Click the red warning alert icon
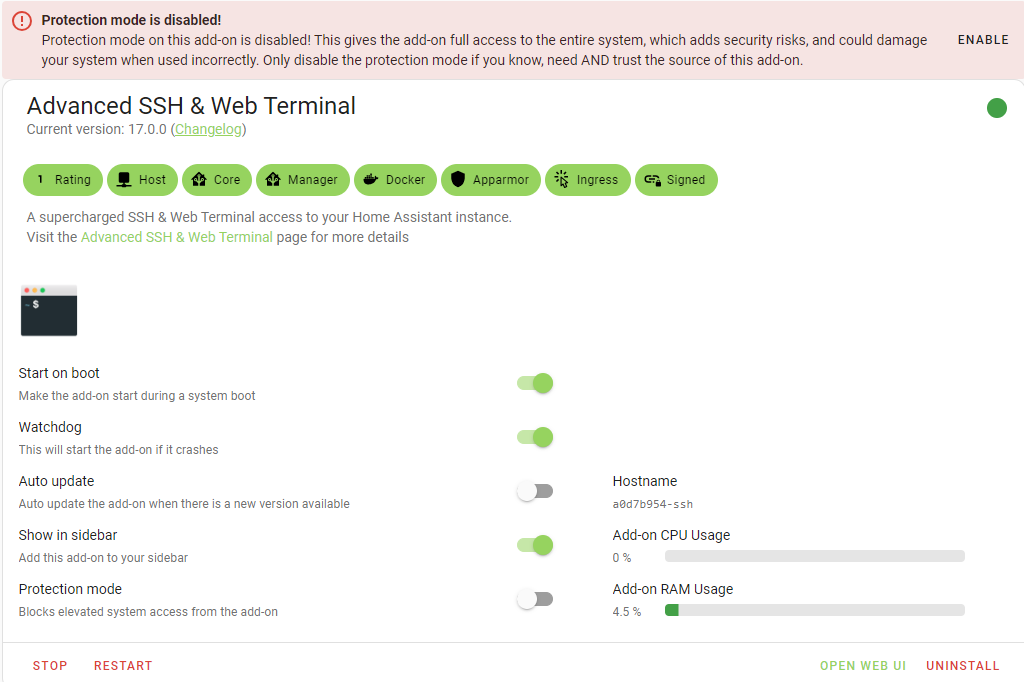Screen dimensions: 1024x682 (x=22, y=21)
